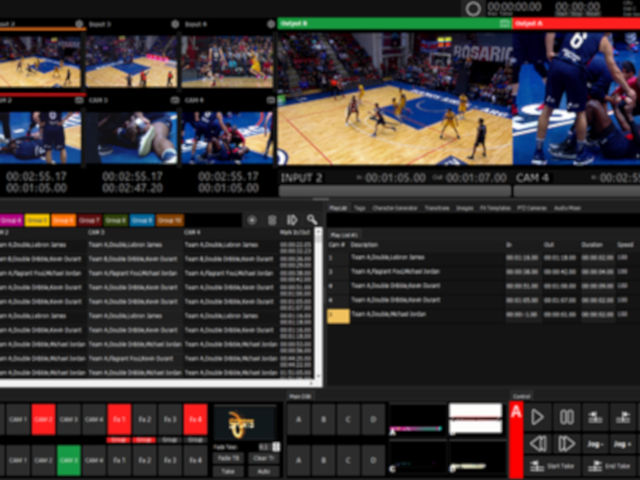Screen dimensions: 640x480
Task: Click the Play button in Control panel
Action: (x=538, y=417)
